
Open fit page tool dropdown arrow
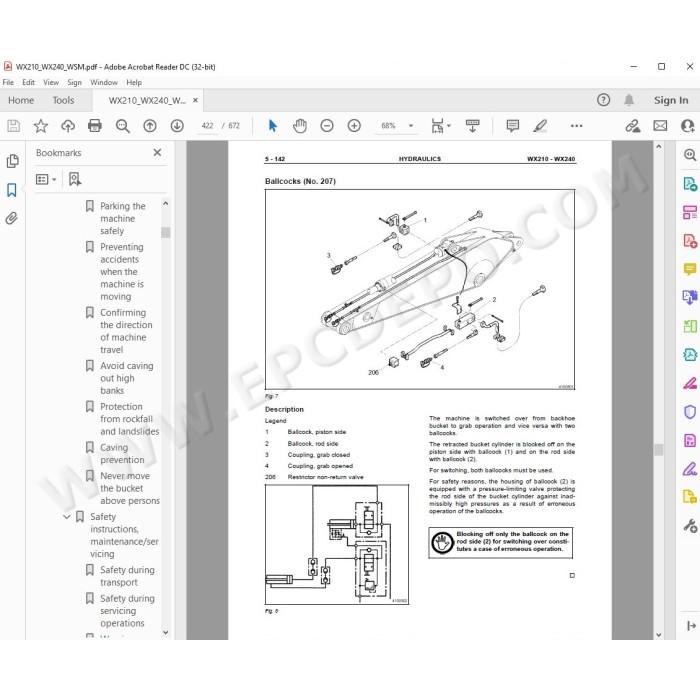click(449, 126)
